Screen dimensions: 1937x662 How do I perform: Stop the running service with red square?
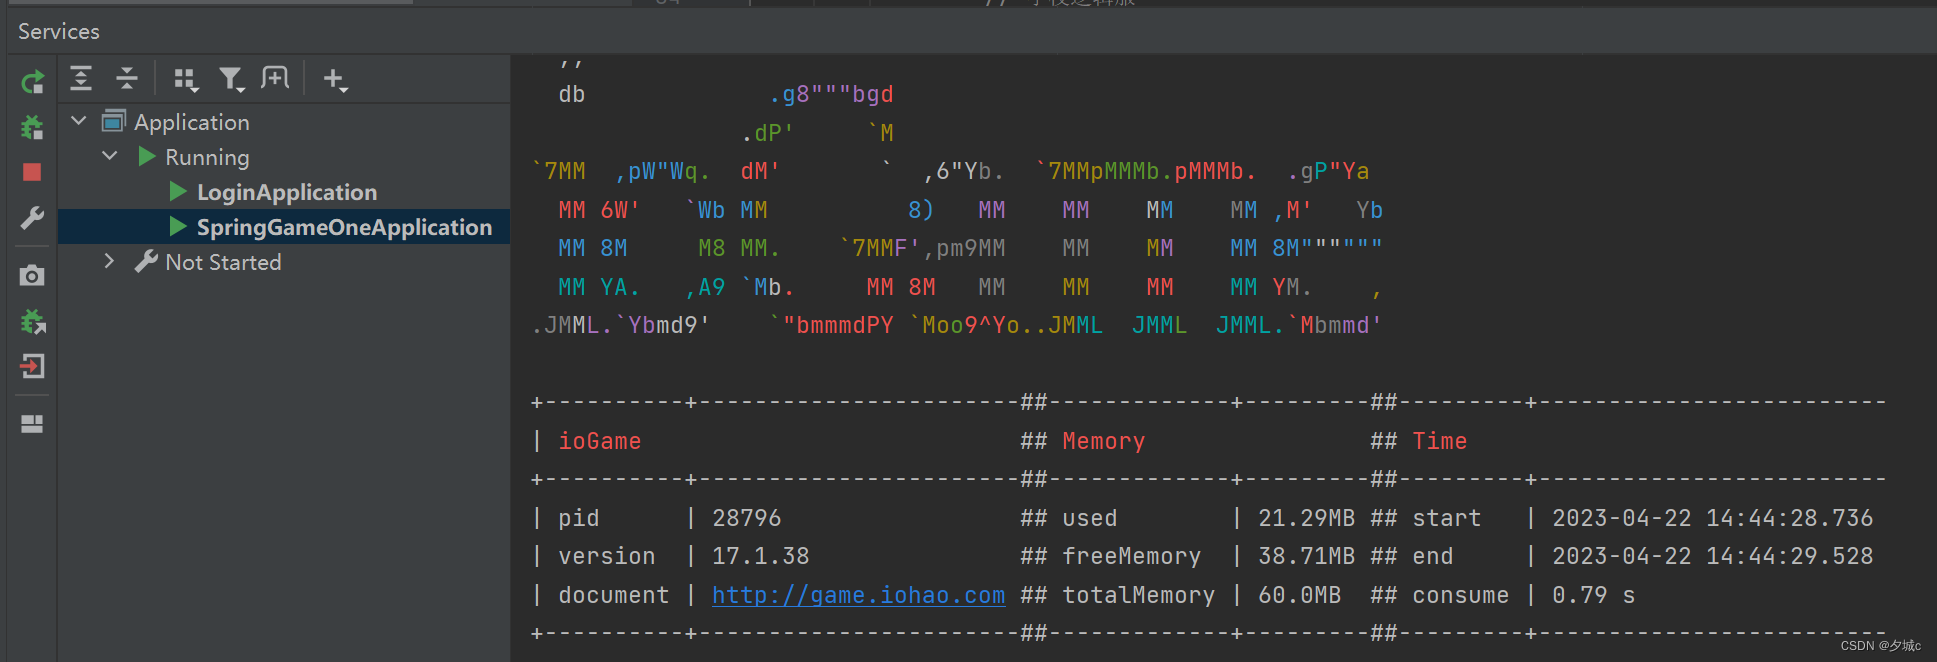32,172
